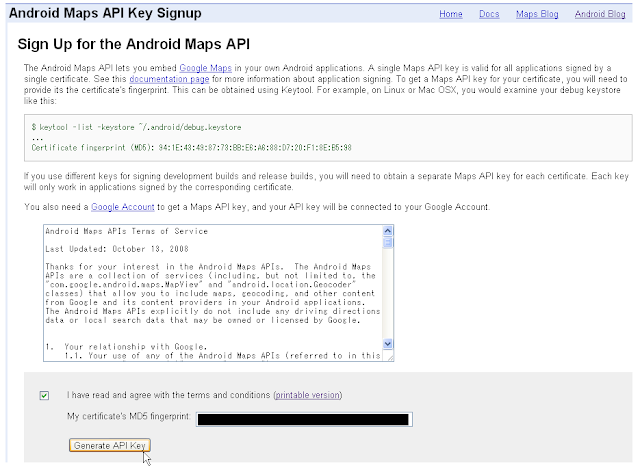Open the documentation page link
The width and height of the screenshot is (640, 472).
169,79
